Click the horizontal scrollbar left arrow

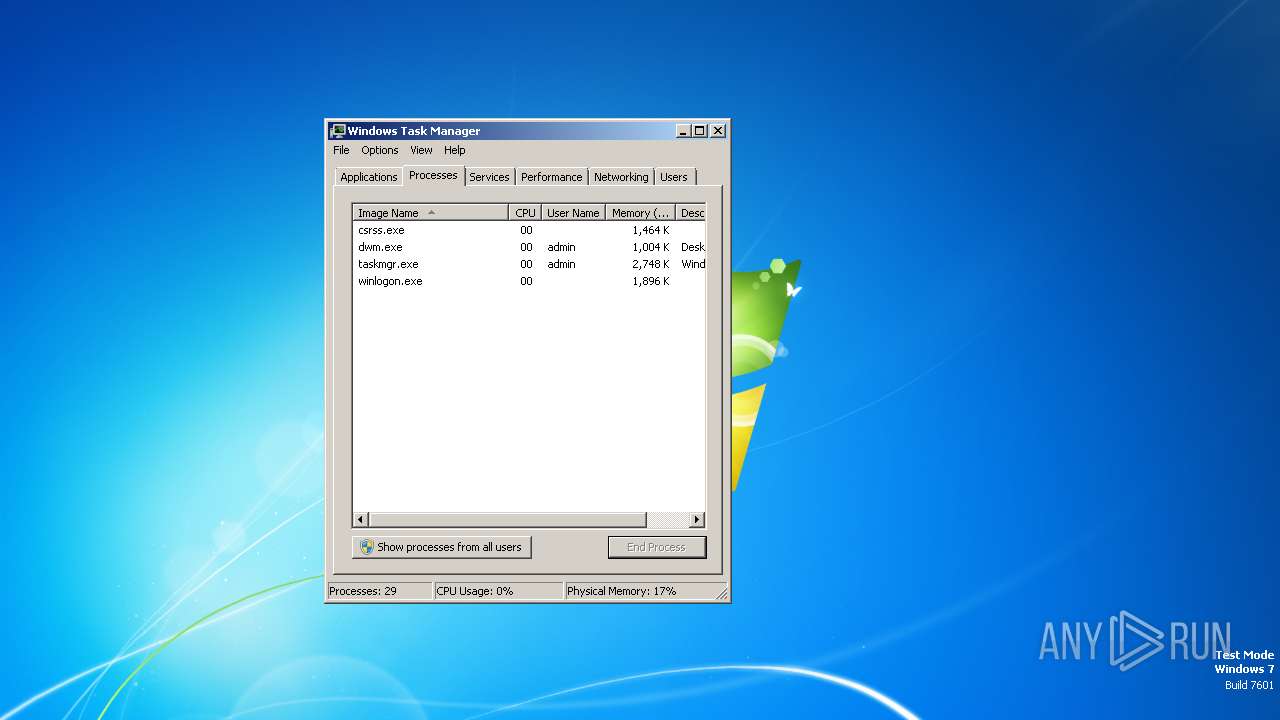click(x=361, y=520)
